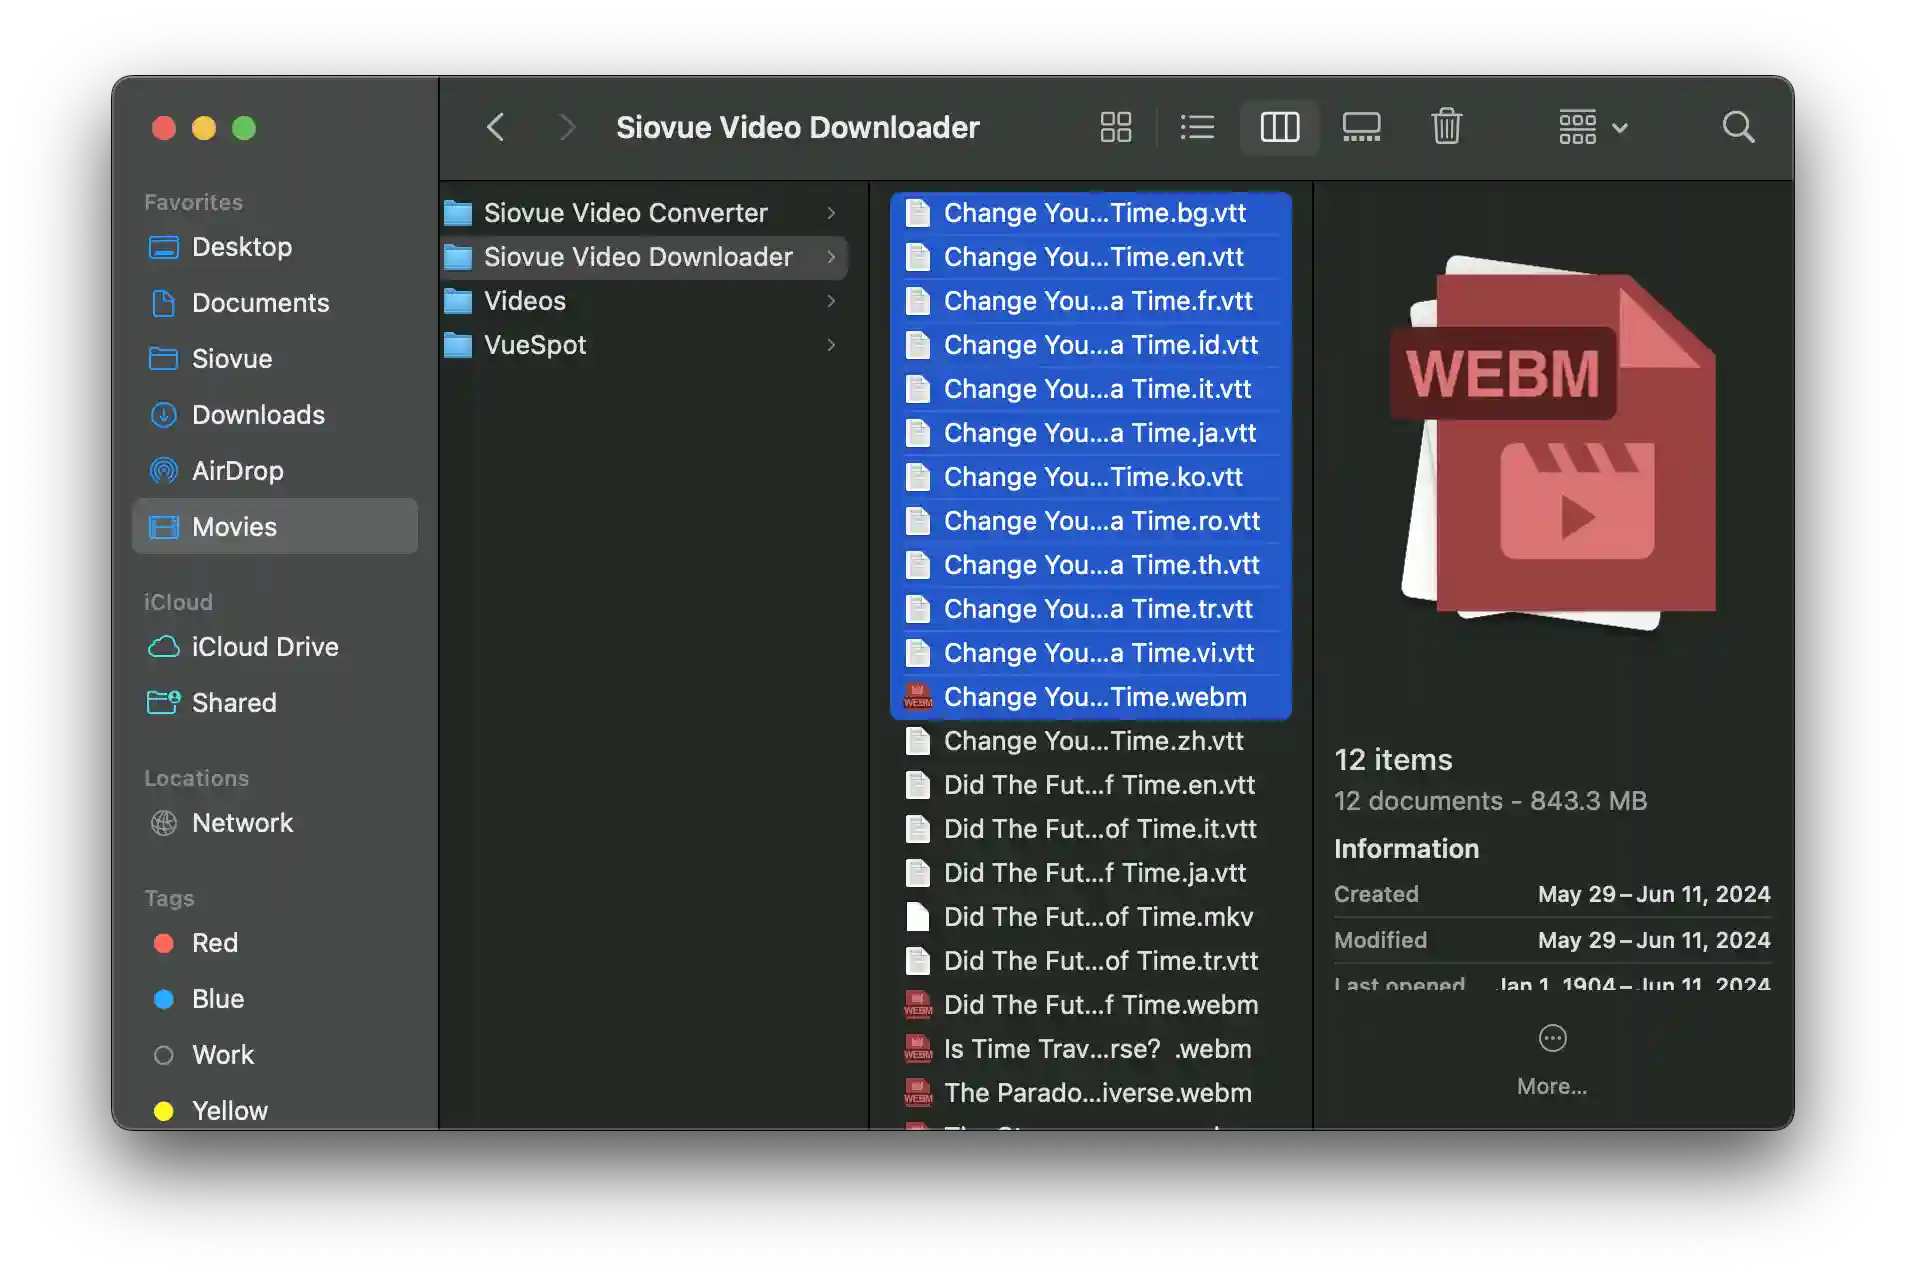
Task: Select the Videos folder
Action: pos(645,301)
